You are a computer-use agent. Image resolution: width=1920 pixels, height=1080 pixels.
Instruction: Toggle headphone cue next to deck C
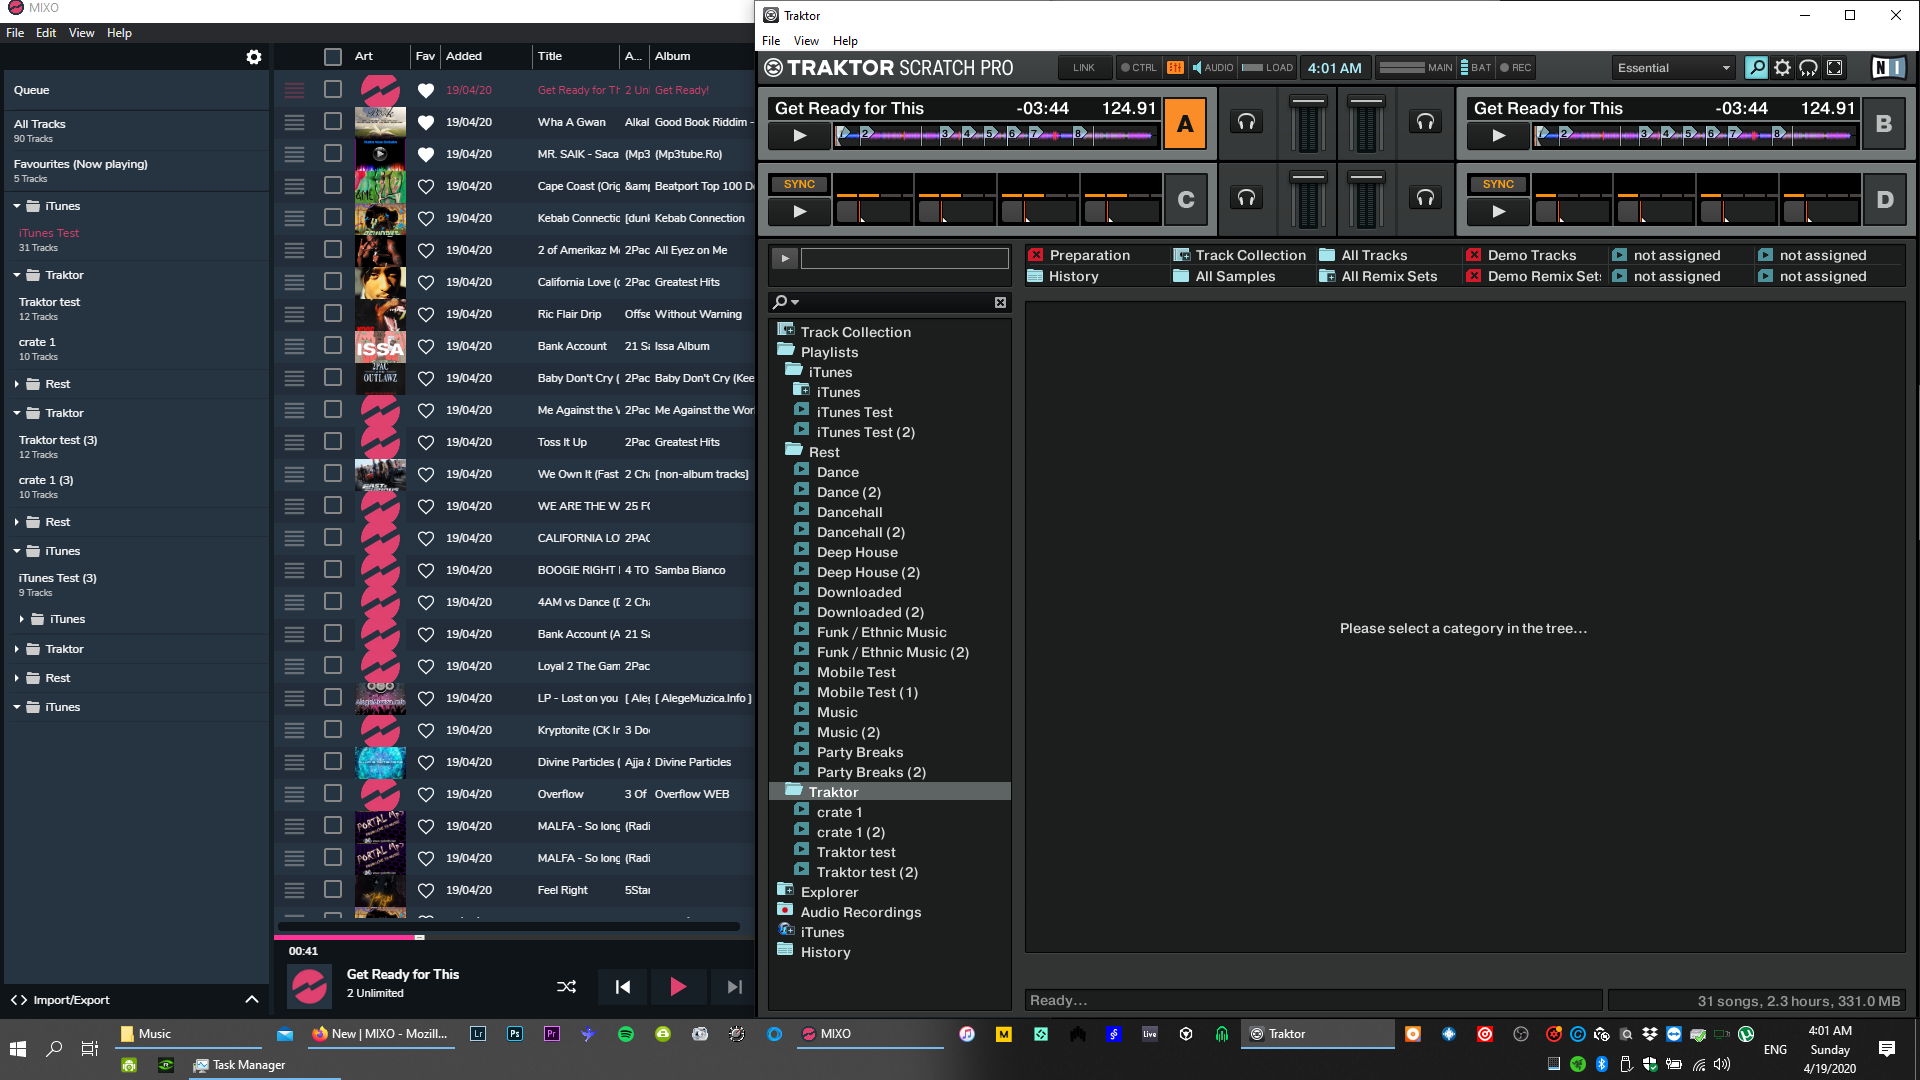click(x=1246, y=198)
